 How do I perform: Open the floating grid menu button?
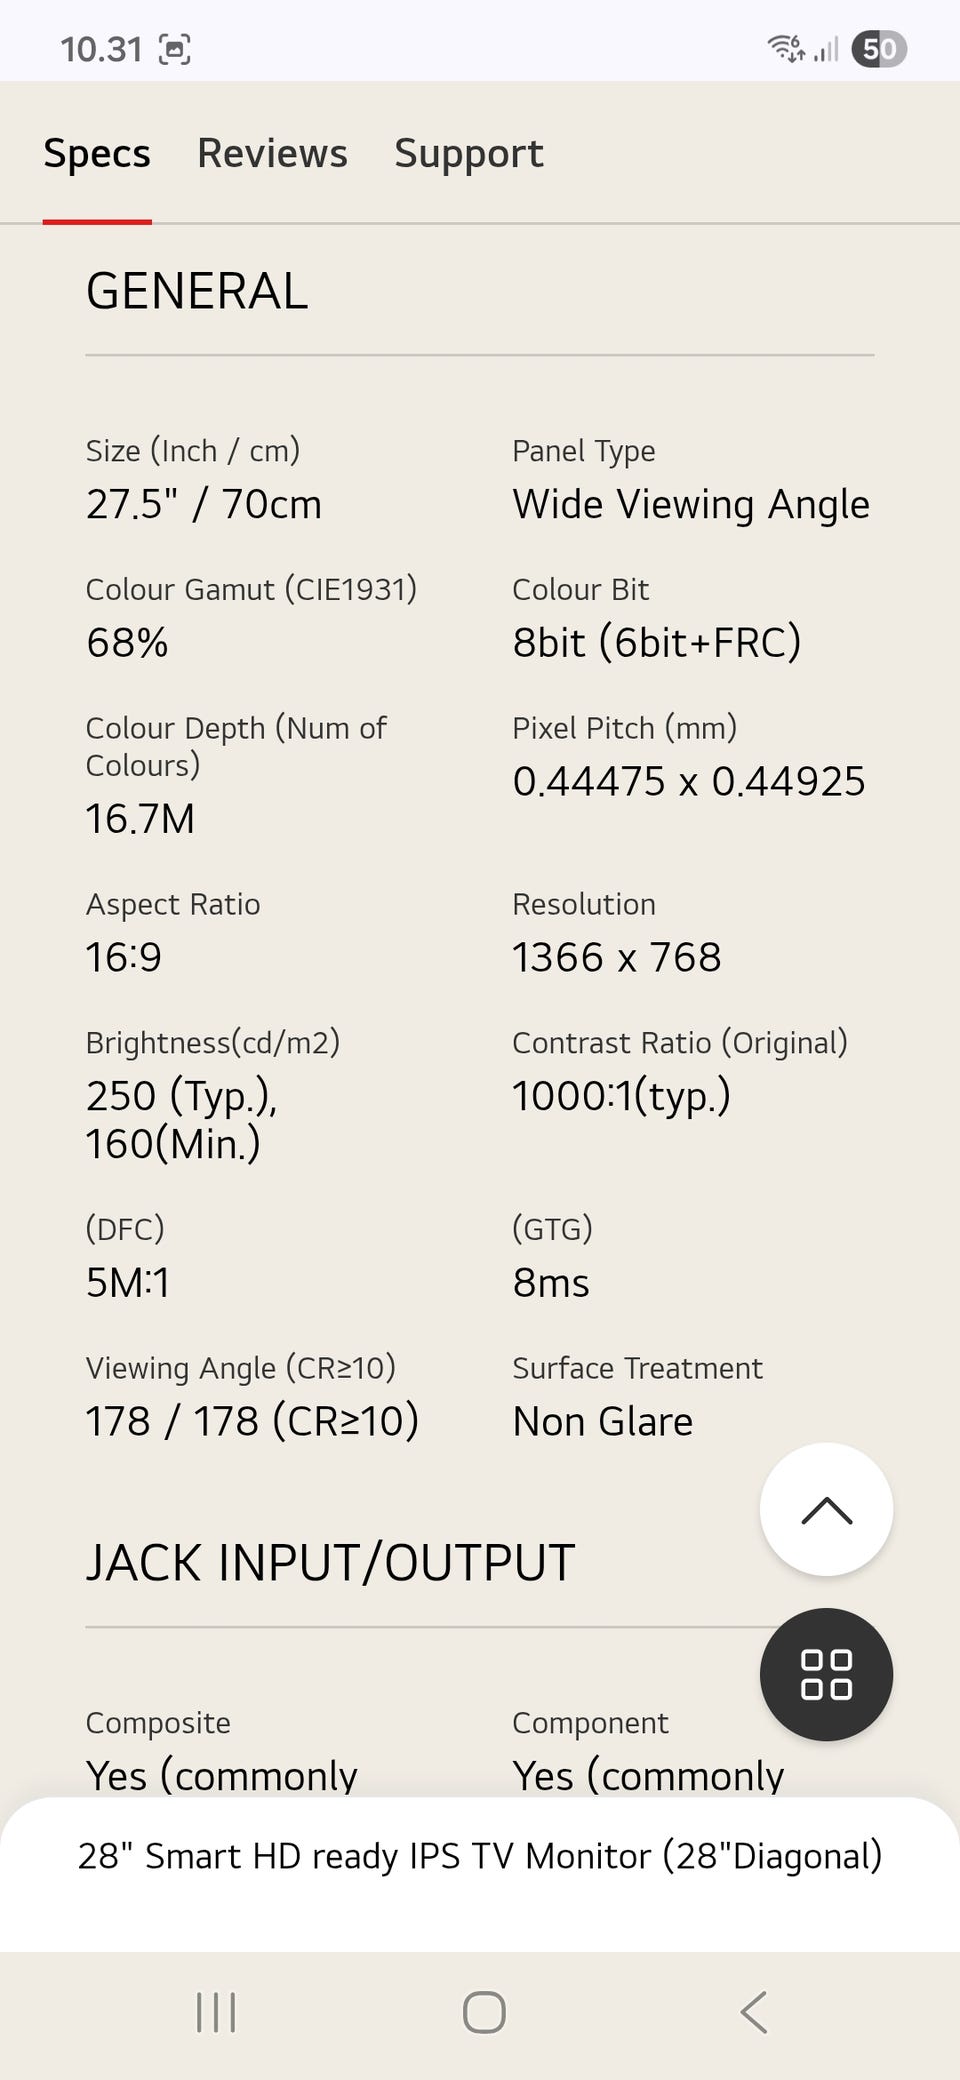[826, 1674]
